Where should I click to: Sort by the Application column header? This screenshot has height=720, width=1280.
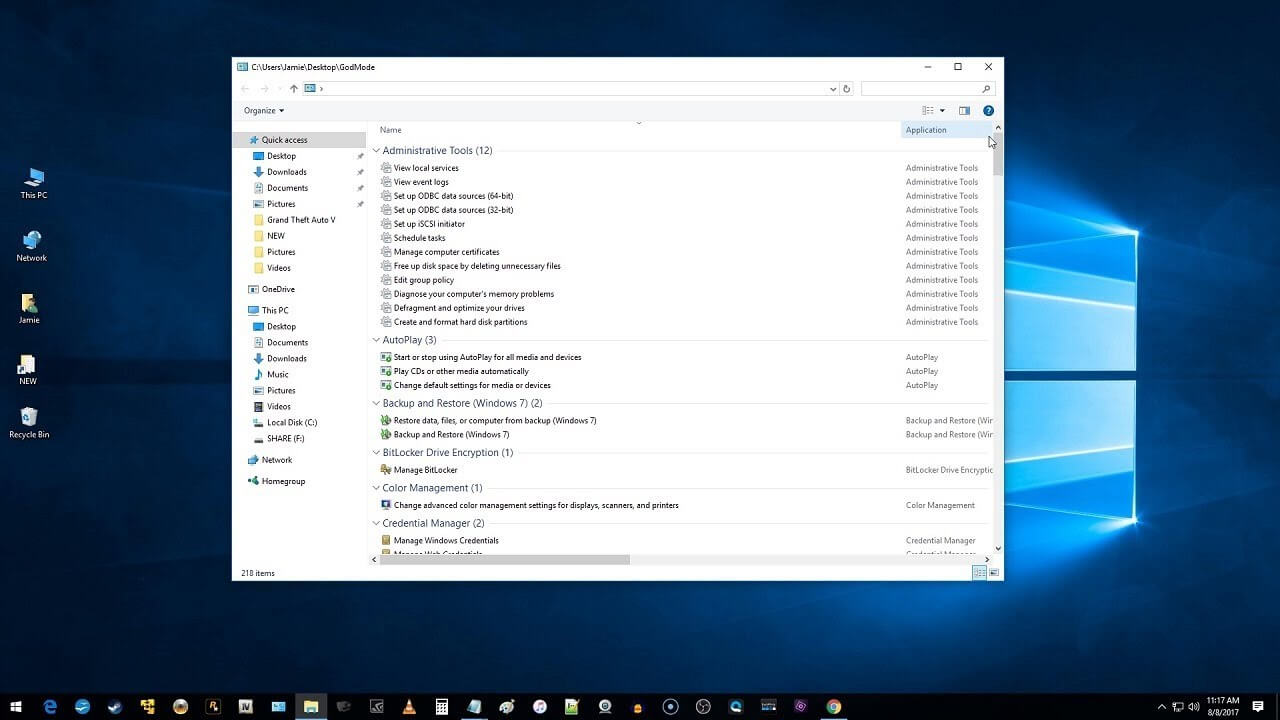click(945, 130)
